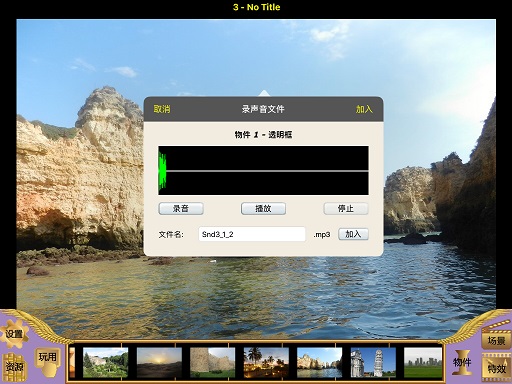Select the leaning tower of Pisa thumbnail

click(x=373, y=363)
